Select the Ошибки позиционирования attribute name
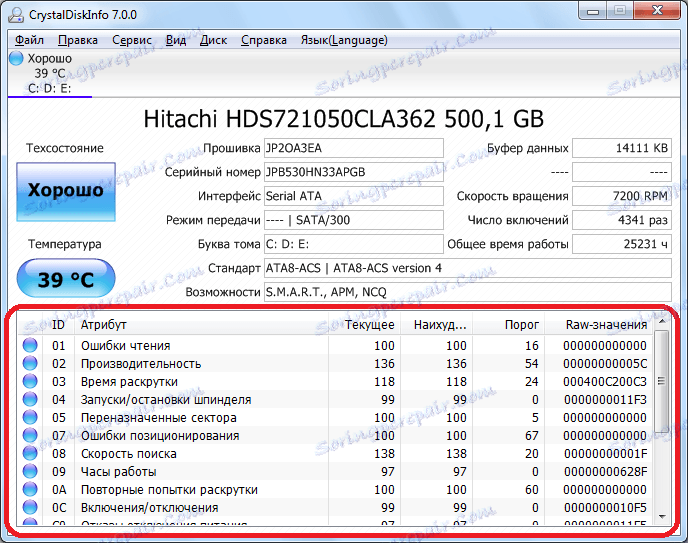This screenshot has height=543, width=688. 160,436
